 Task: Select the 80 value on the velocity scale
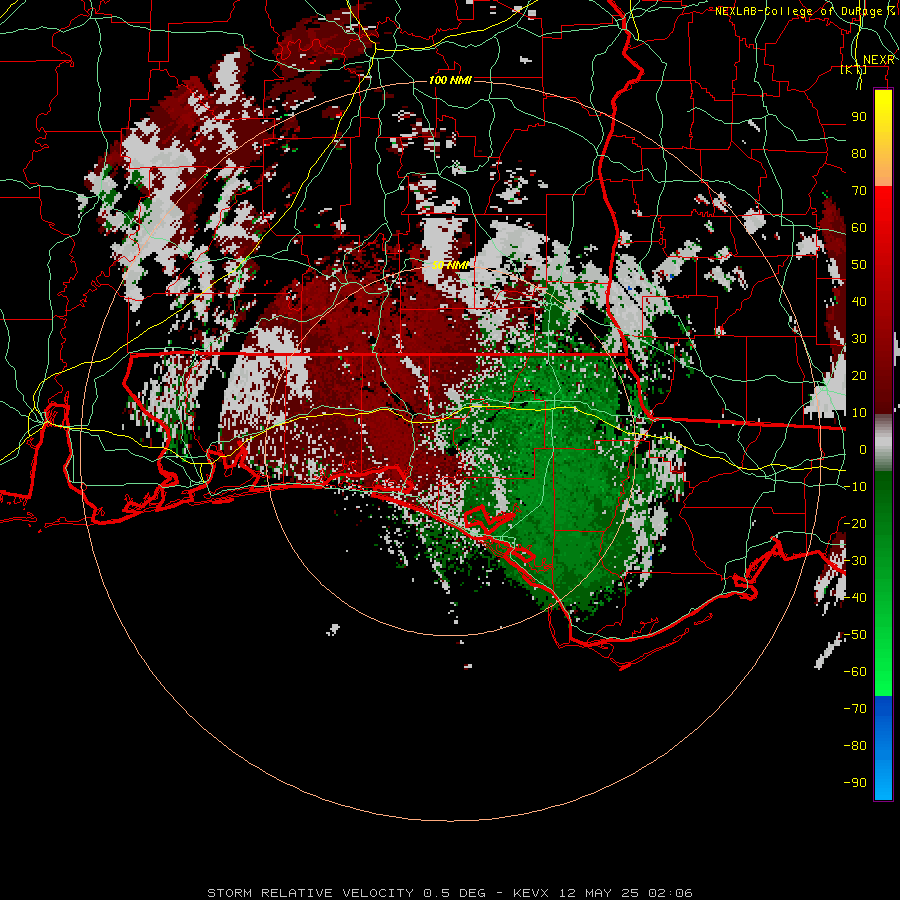859,153
